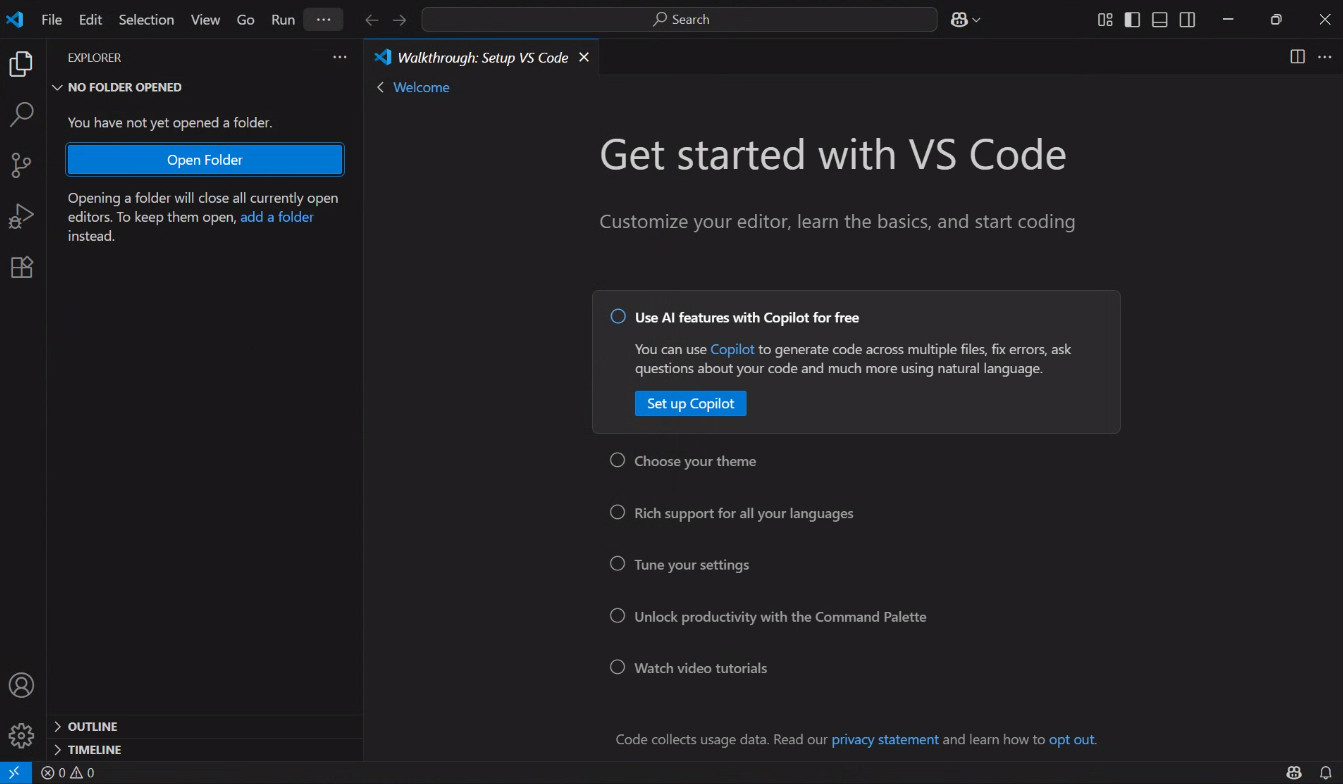This screenshot has height=784, width=1343.
Task: Open Copilot status icon in status bar
Action: 1294,773
